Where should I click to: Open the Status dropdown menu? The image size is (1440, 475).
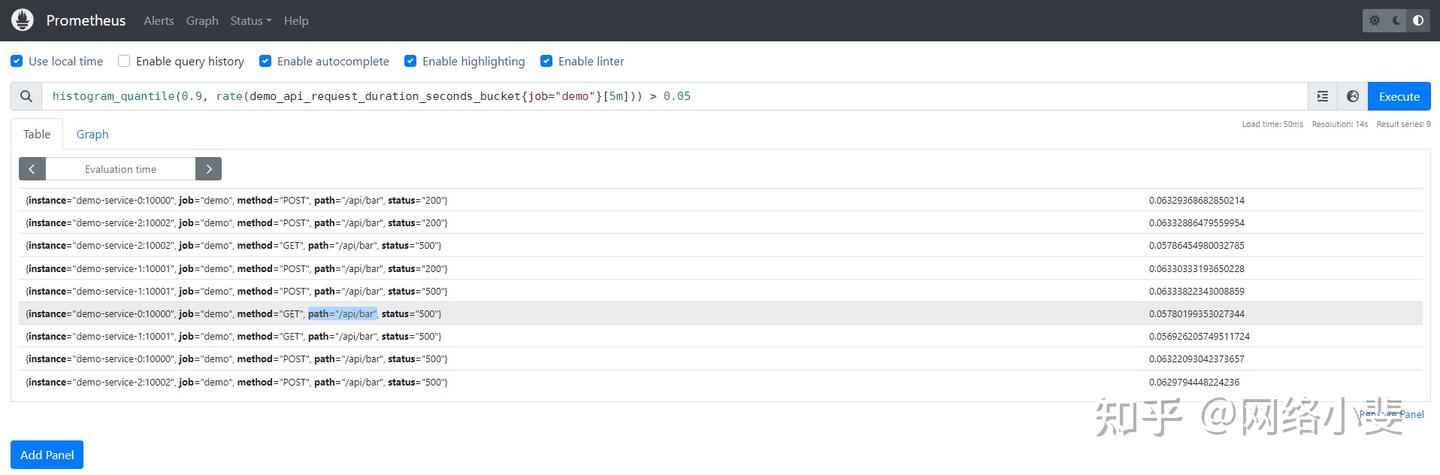pyautogui.click(x=250, y=20)
